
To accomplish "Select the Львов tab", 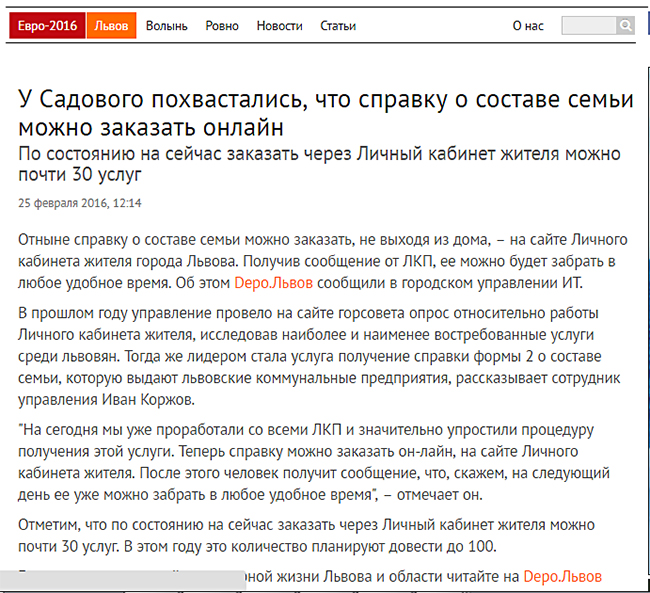I will [x=111, y=26].
